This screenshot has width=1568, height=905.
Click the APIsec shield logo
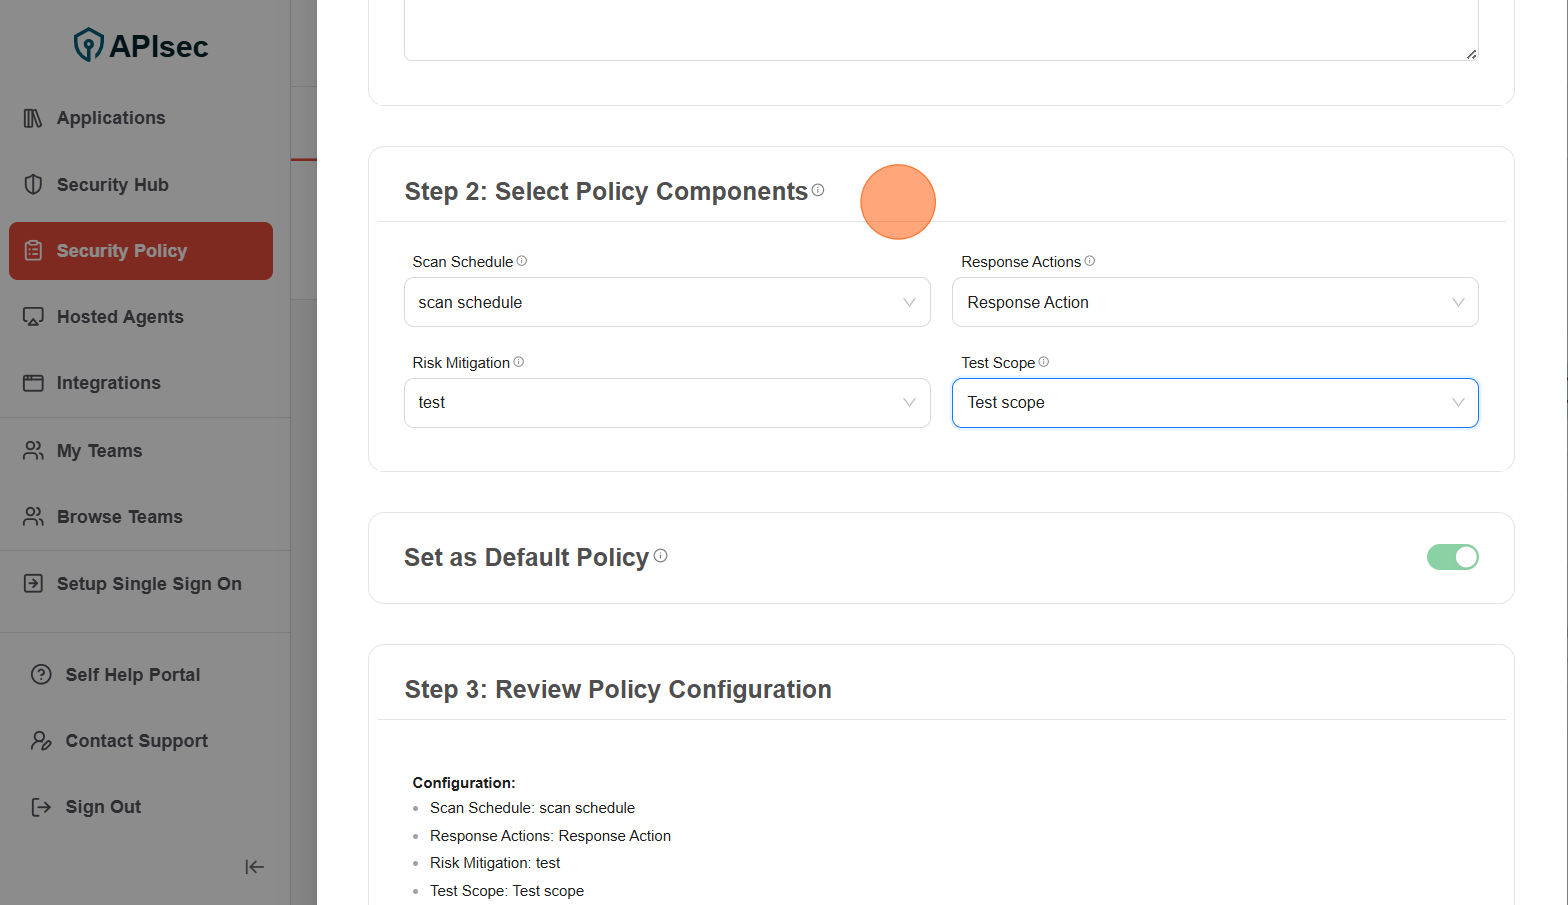(x=89, y=45)
